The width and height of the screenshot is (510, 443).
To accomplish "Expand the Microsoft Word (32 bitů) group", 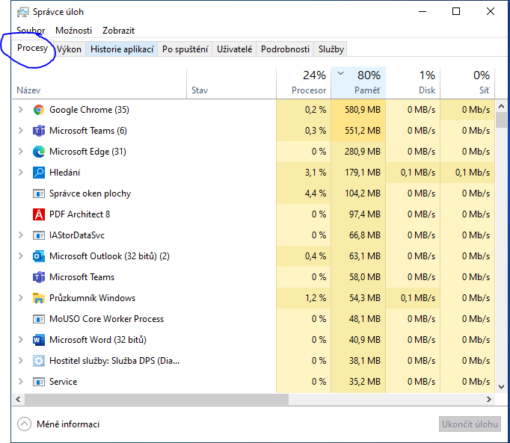I will [x=21, y=340].
